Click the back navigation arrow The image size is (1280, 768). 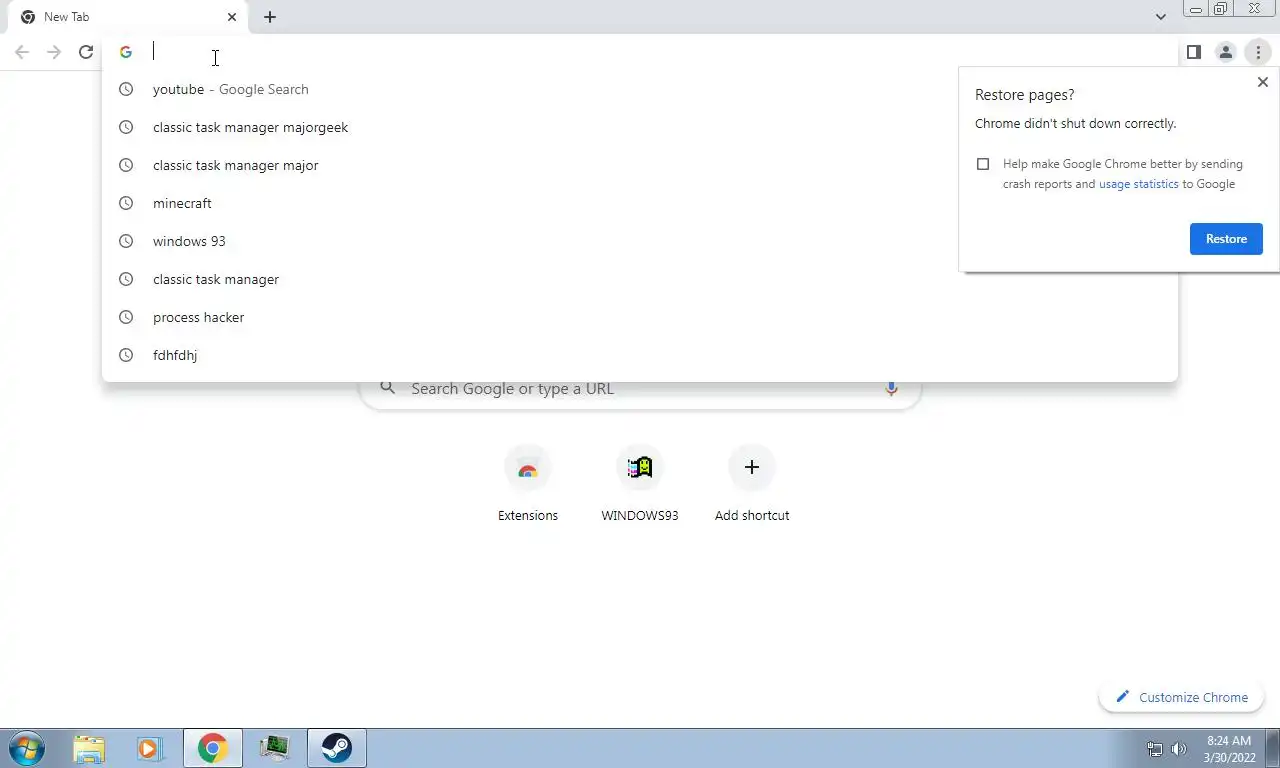tap(22, 52)
